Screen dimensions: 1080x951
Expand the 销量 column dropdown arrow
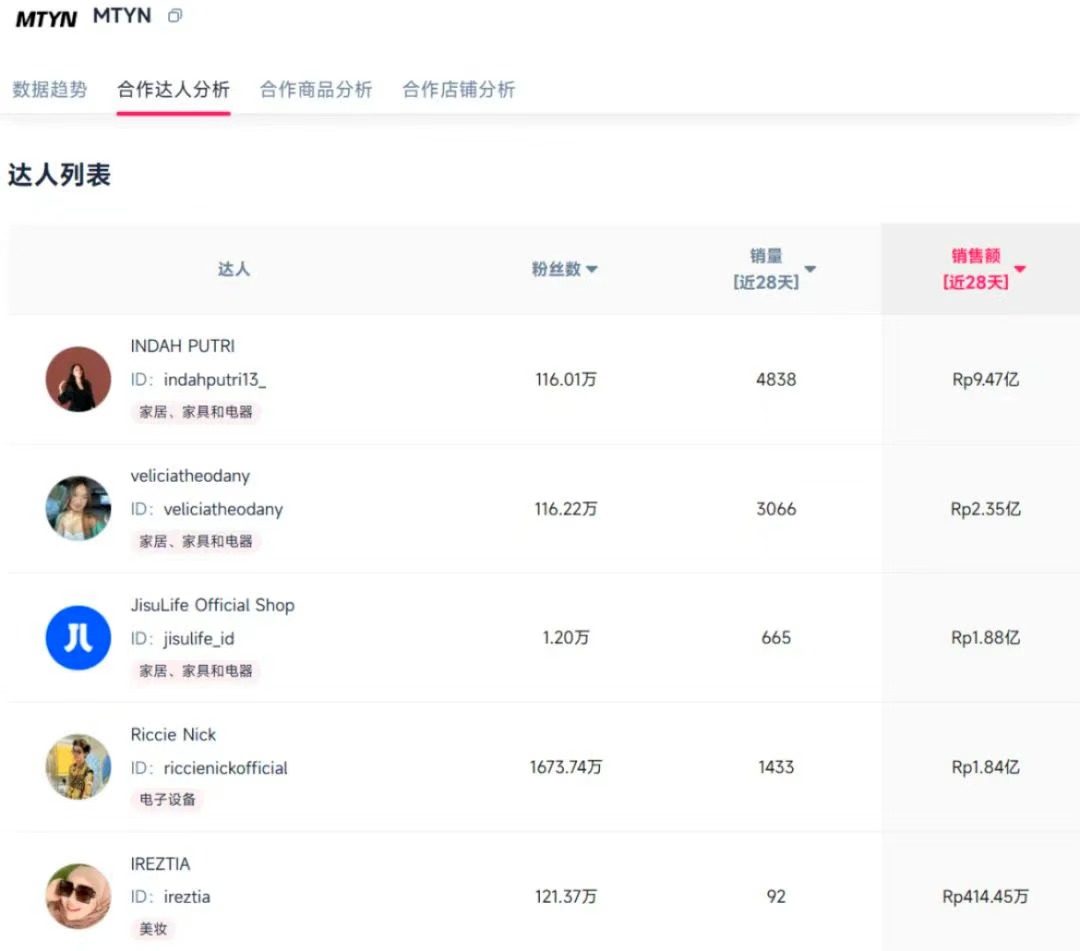[x=810, y=269]
